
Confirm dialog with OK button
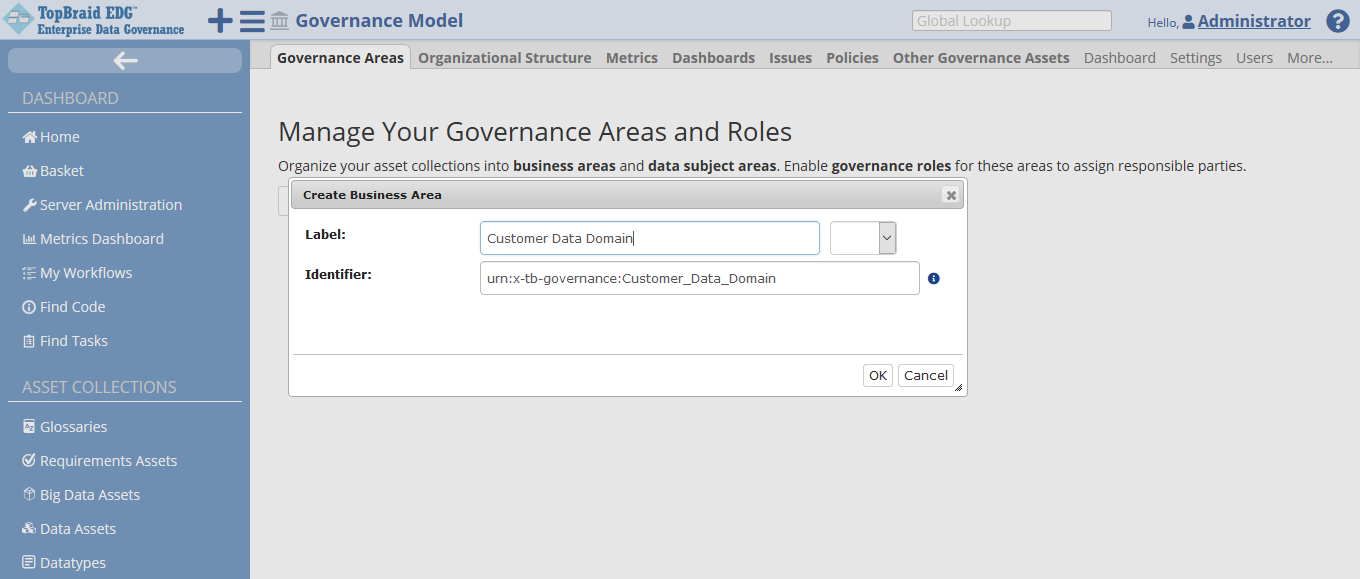[877, 375]
